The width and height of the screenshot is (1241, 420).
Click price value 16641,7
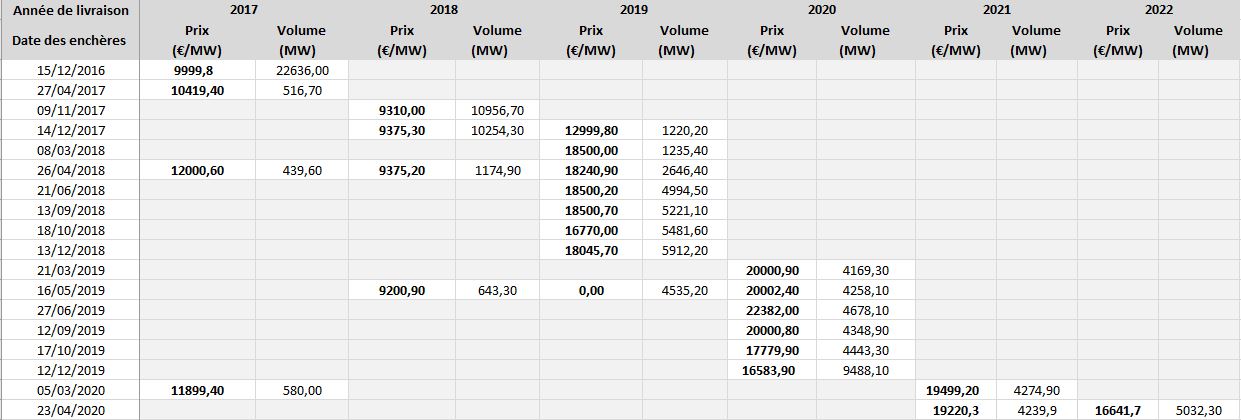pyautogui.click(x=1118, y=410)
